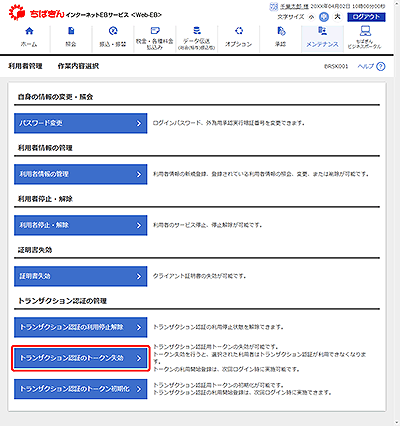Open the データ伝送 database icon

(x=197, y=31)
